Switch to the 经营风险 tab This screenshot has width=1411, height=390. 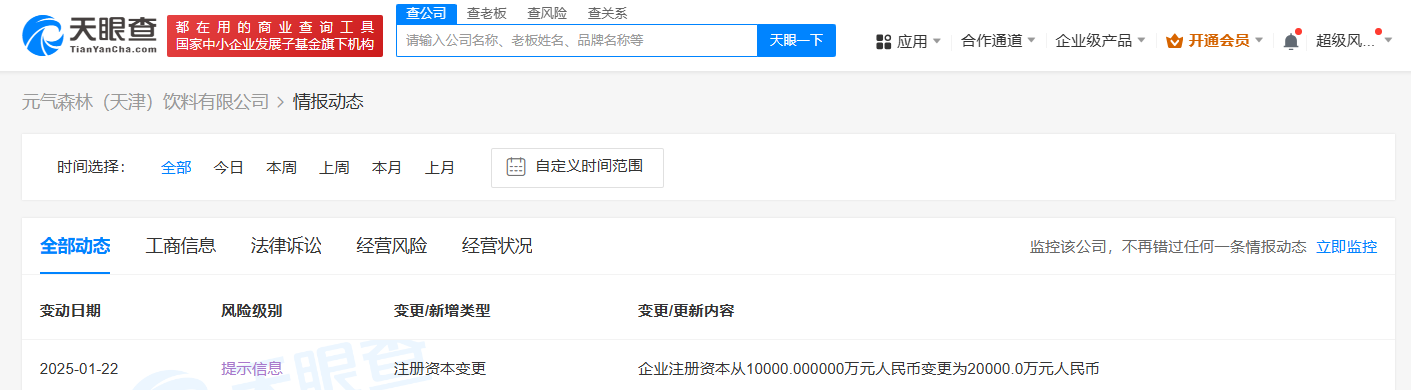pyautogui.click(x=391, y=246)
